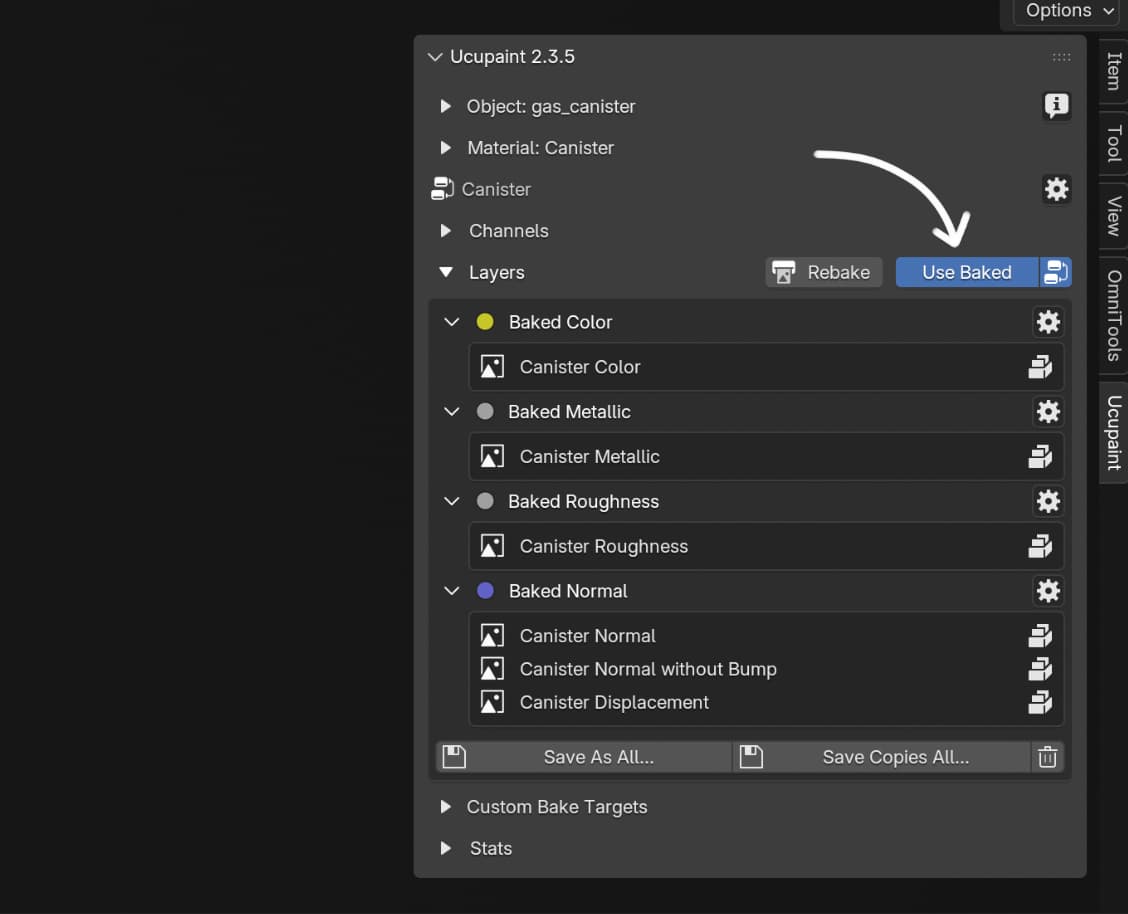Click the Canister Roughness image icon
The height and width of the screenshot is (914, 1128).
[x=492, y=547]
